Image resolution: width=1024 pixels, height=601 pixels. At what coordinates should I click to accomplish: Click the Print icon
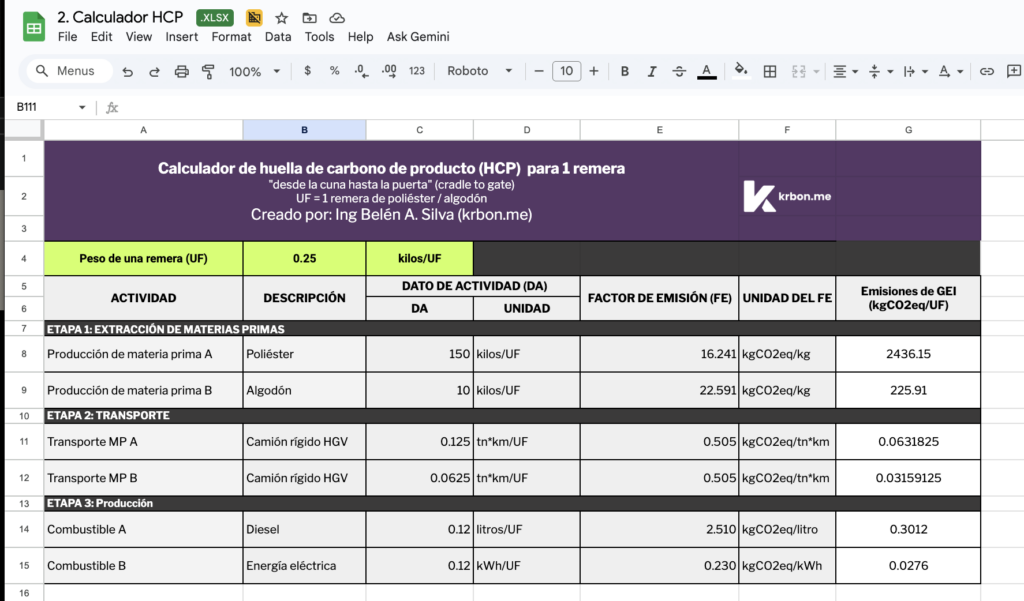coord(181,71)
